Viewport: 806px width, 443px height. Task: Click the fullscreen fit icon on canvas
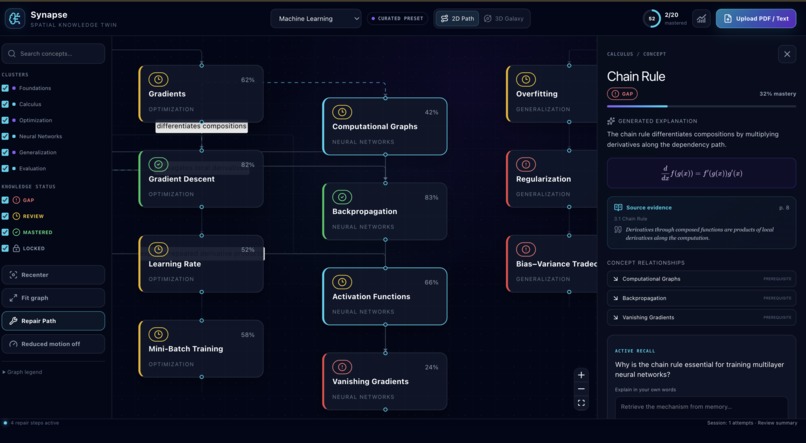pyautogui.click(x=581, y=403)
